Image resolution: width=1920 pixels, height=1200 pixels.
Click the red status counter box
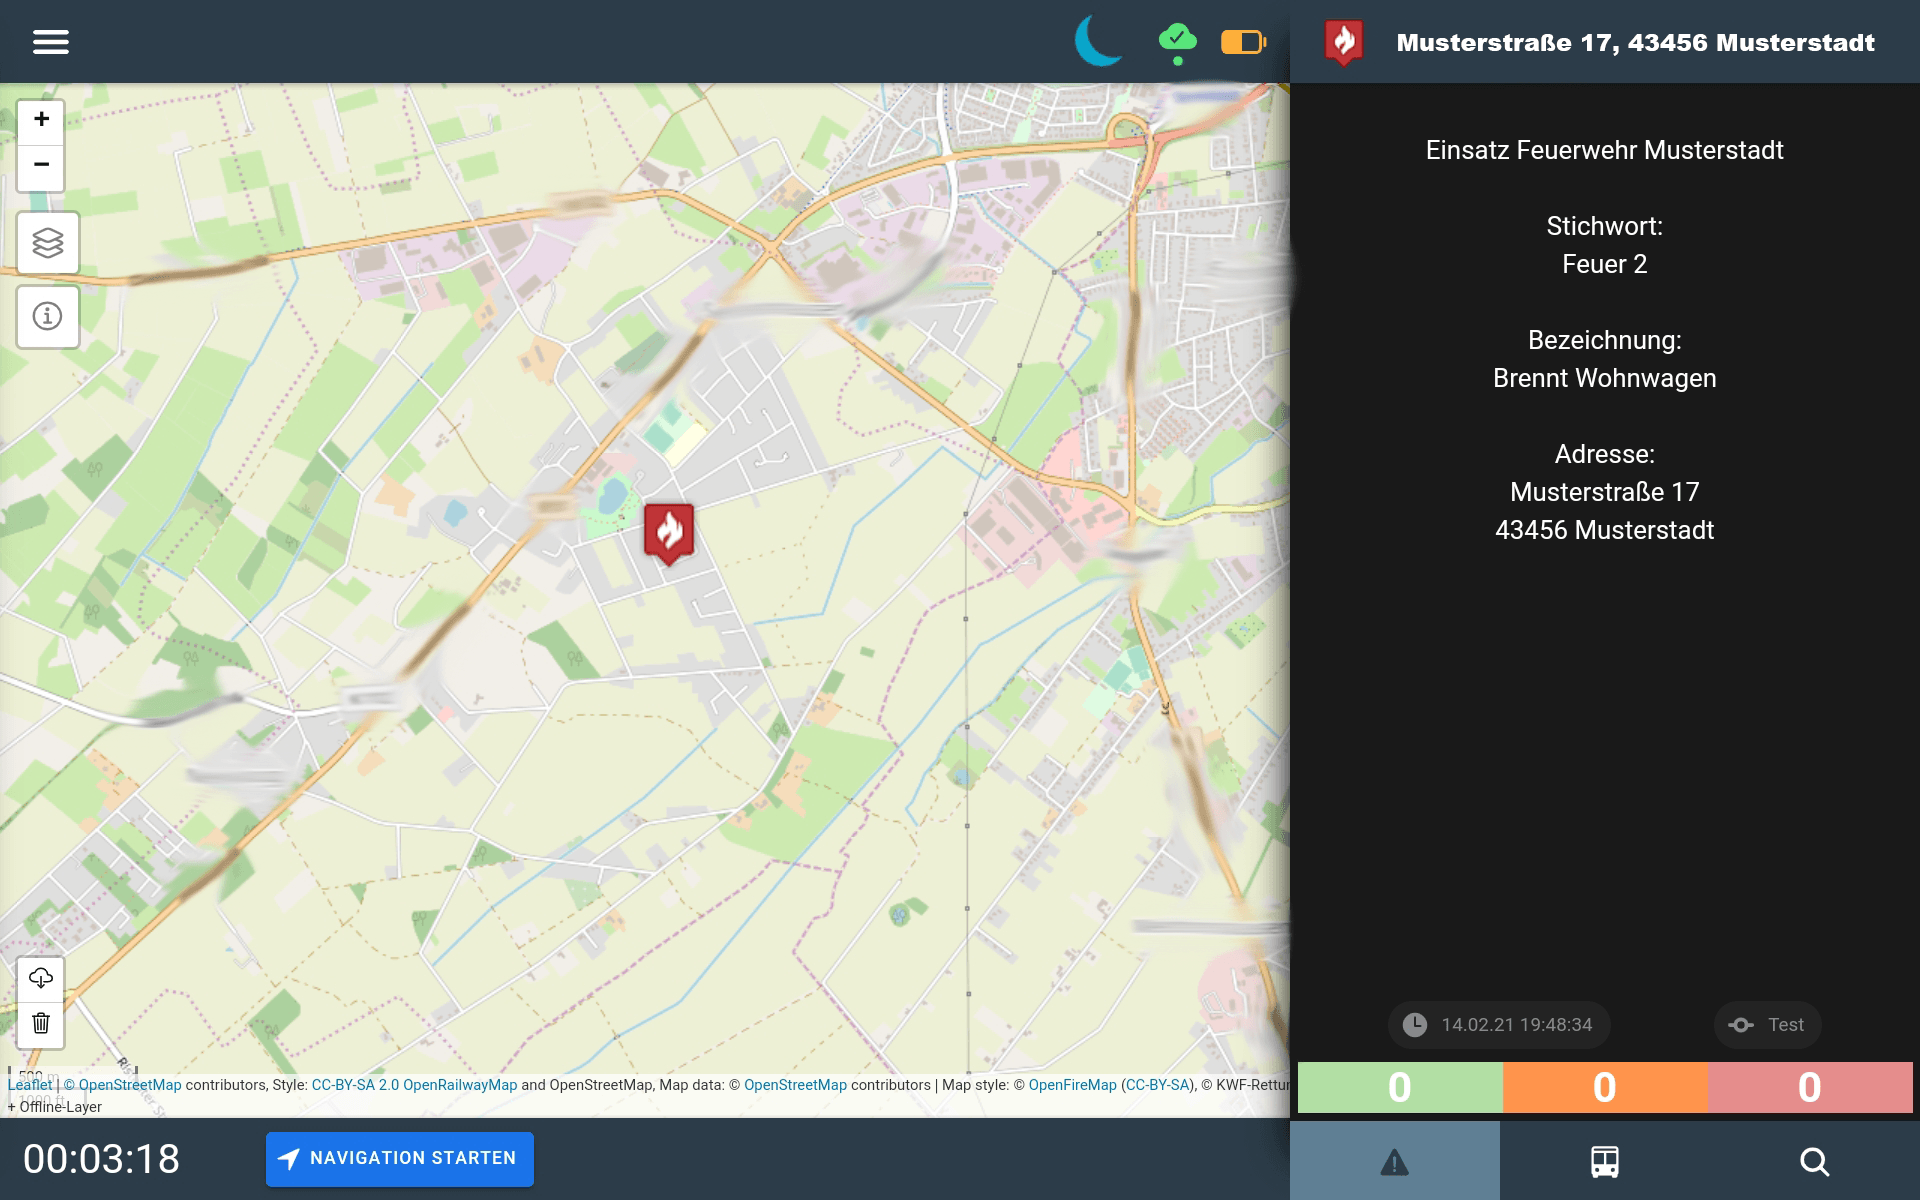(1809, 1087)
